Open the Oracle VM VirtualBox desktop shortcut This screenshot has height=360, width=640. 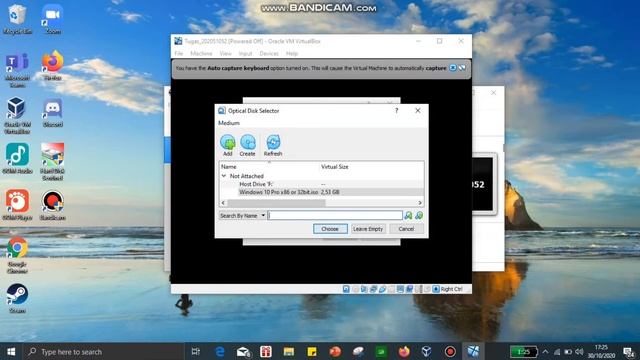click(17, 116)
